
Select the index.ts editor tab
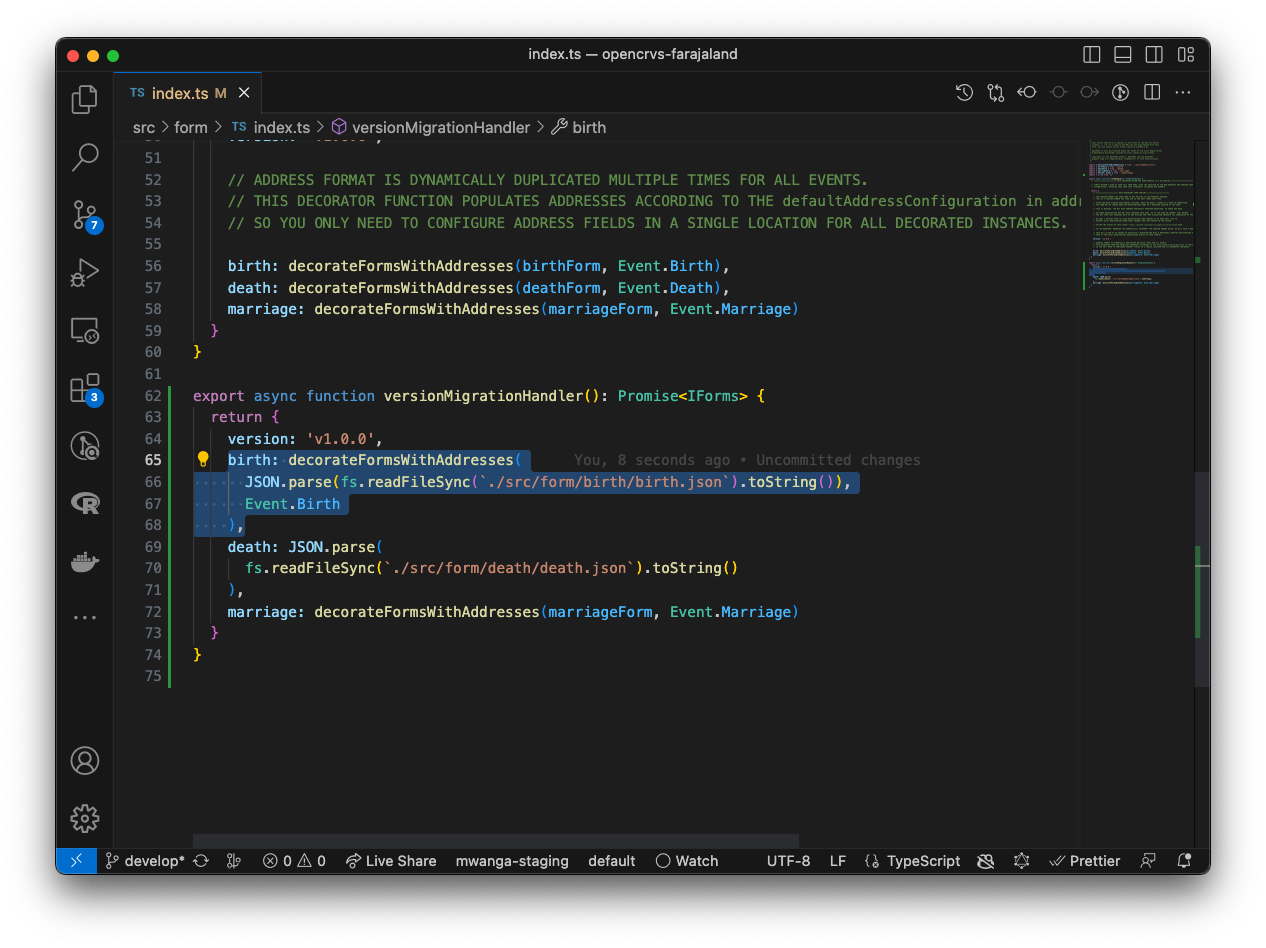pos(179,93)
